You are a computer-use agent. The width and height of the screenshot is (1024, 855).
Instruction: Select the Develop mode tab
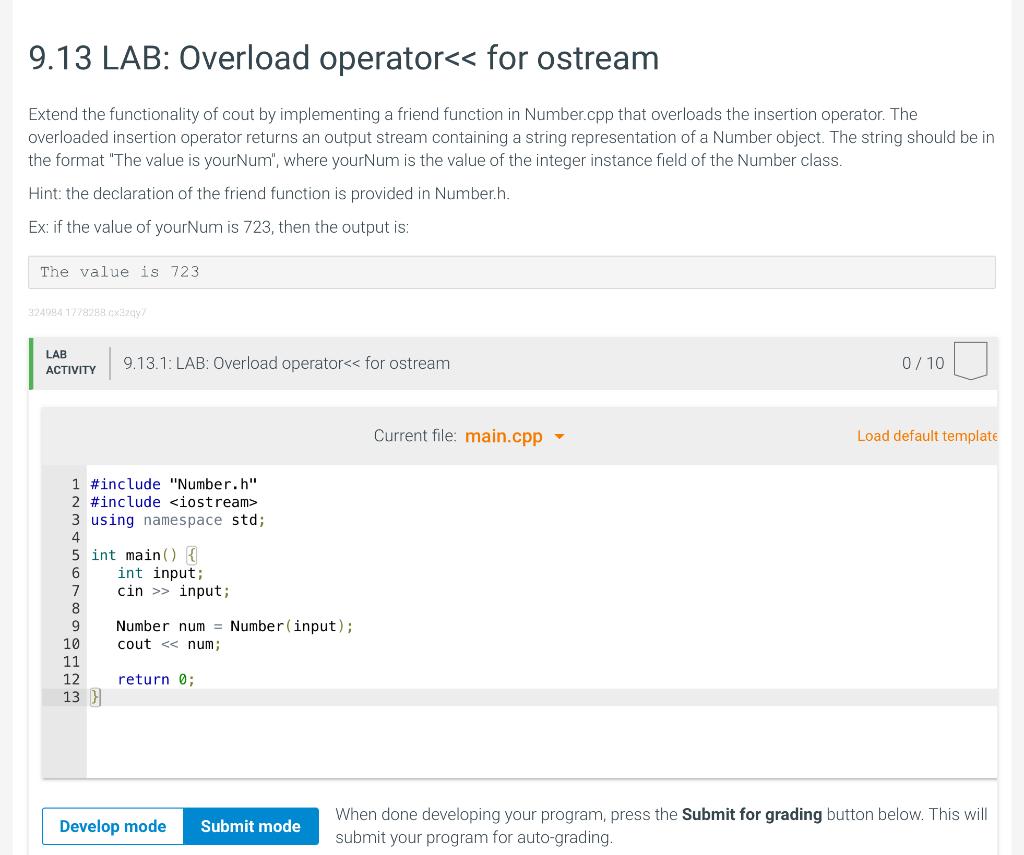[112, 826]
